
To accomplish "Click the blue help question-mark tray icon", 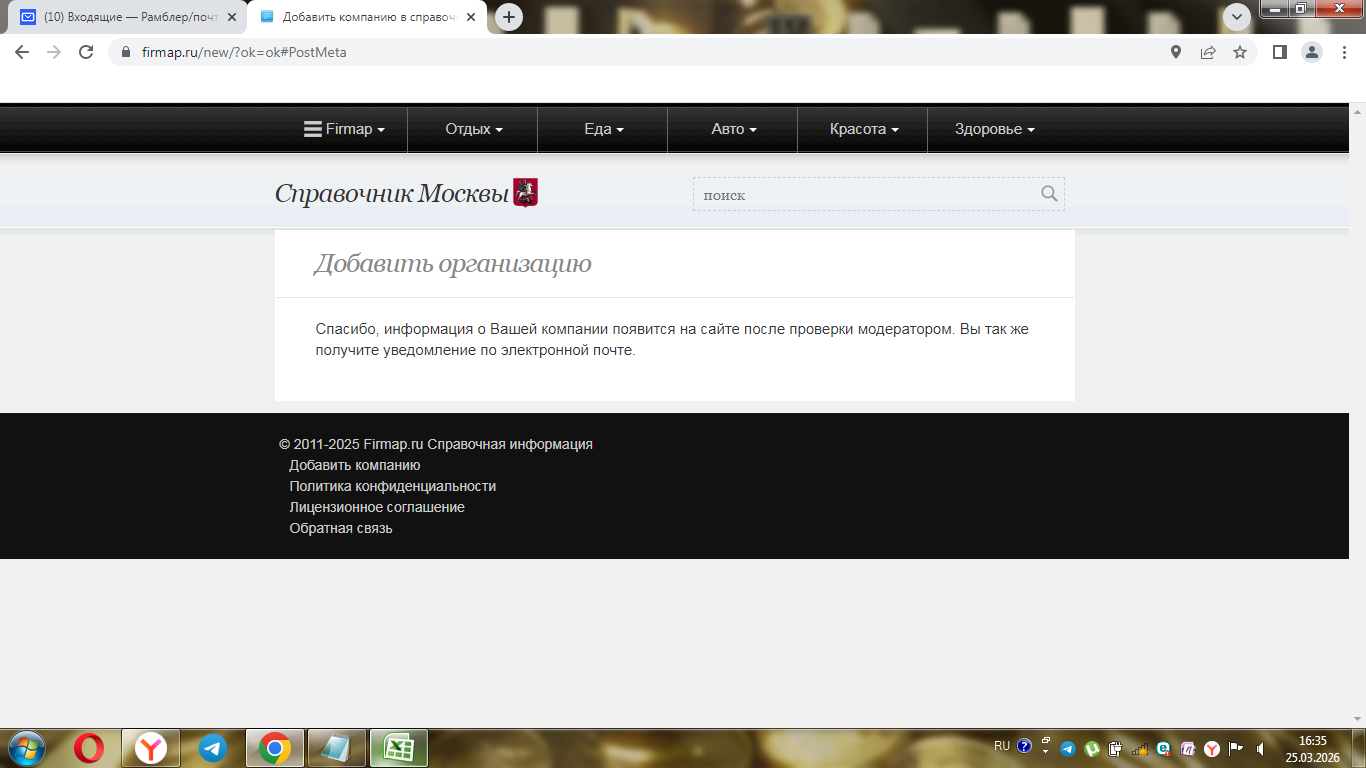I will 1024,746.
